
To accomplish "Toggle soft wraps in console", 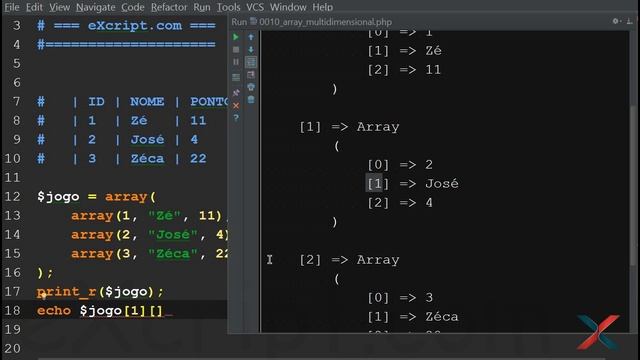I will 251,62.
